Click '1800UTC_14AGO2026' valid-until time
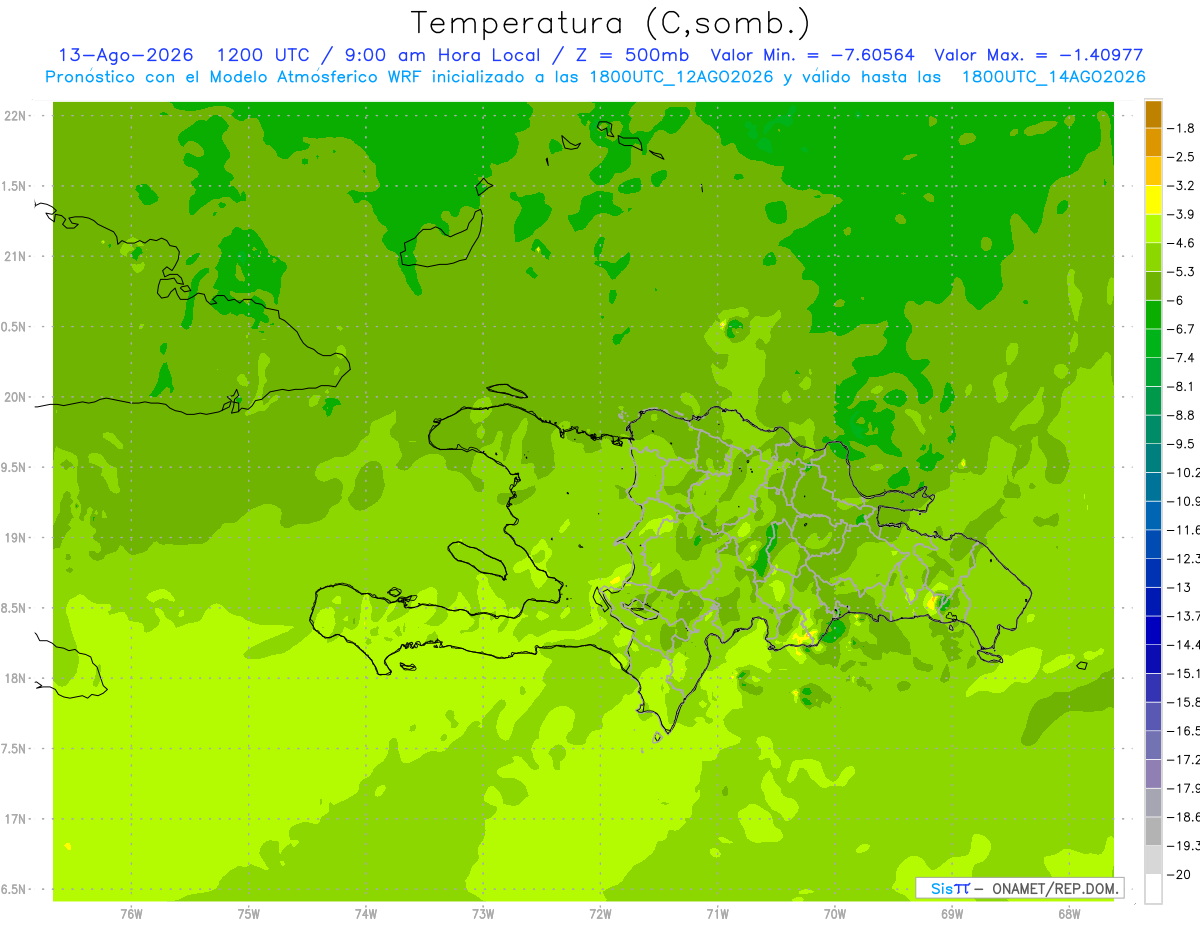Viewport: 1200px width, 927px height. click(1053, 77)
